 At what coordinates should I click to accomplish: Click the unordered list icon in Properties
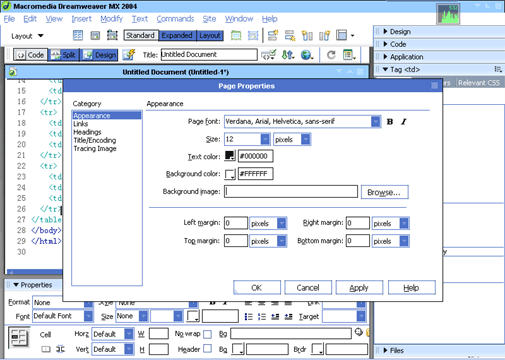click(x=249, y=316)
